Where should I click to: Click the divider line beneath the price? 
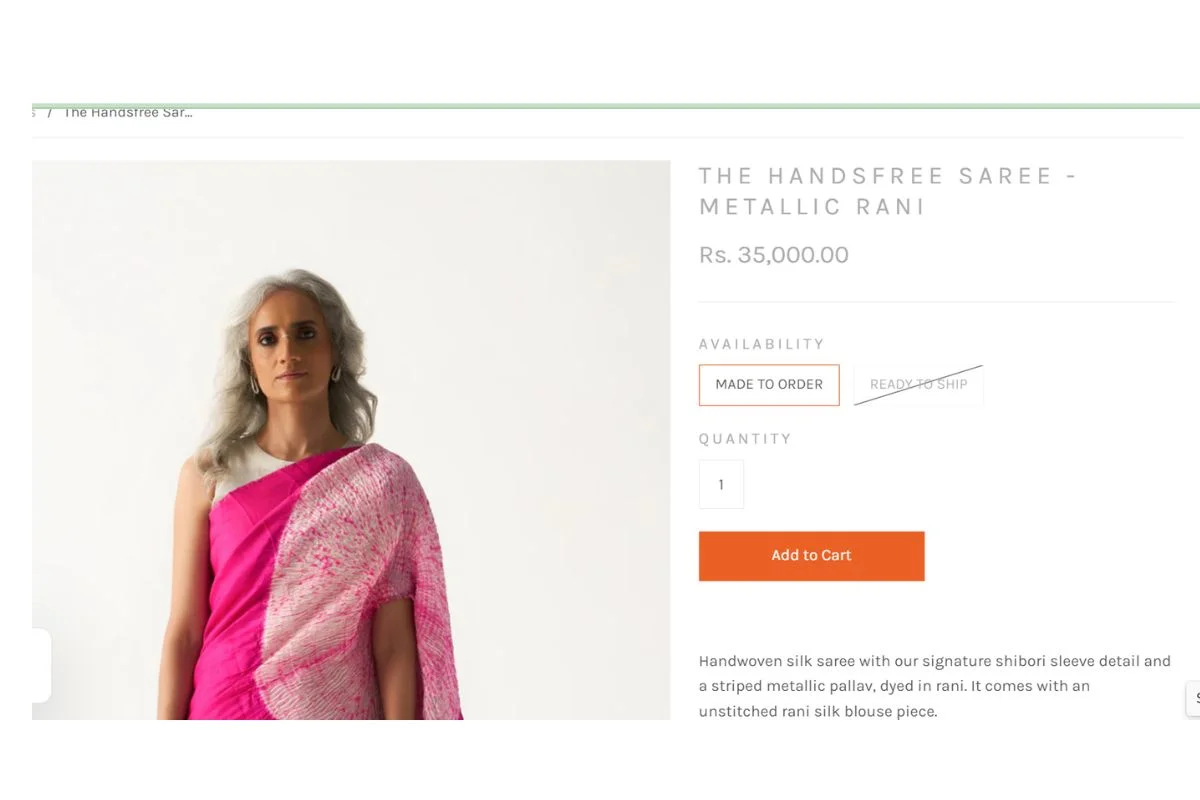pos(937,302)
